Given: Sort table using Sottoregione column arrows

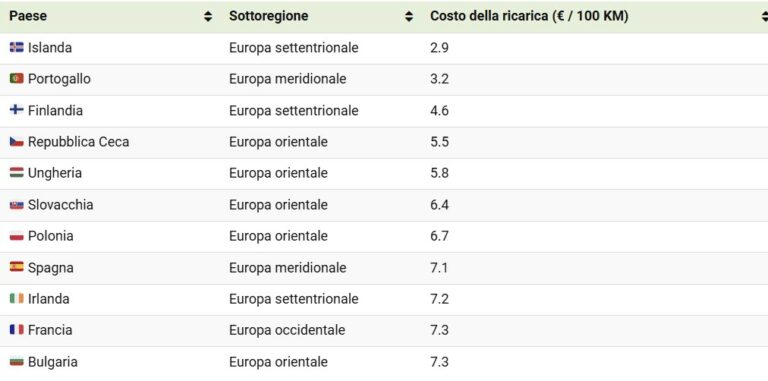Looking at the screenshot, I should (409, 17).
